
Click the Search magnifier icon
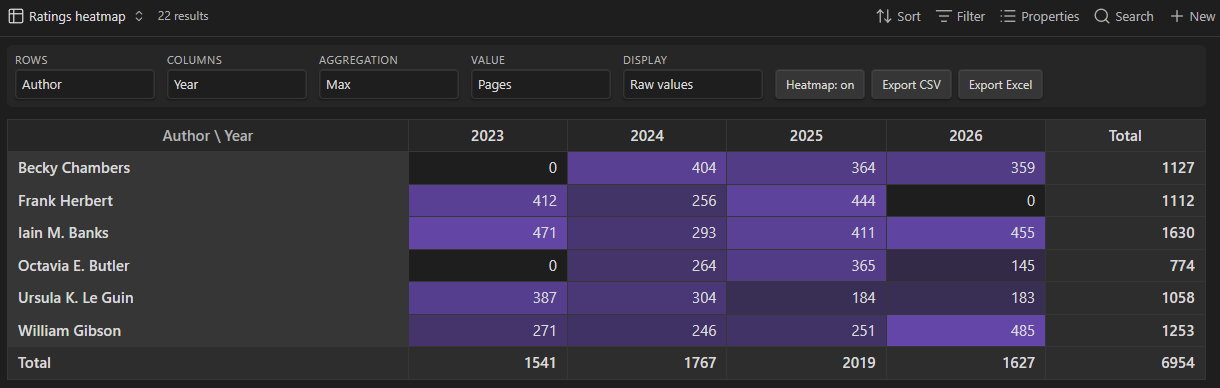(x=1102, y=16)
